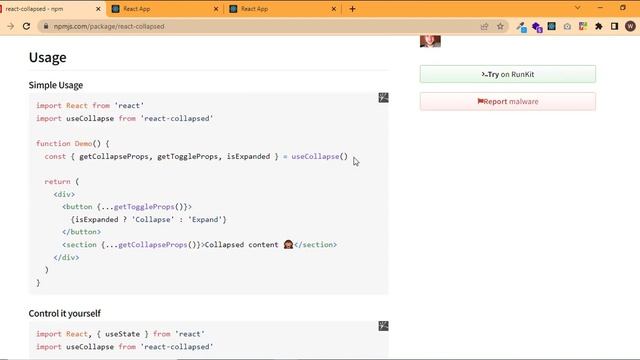Click the browser forward arrow
640x360 pixels.
tap(11, 27)
